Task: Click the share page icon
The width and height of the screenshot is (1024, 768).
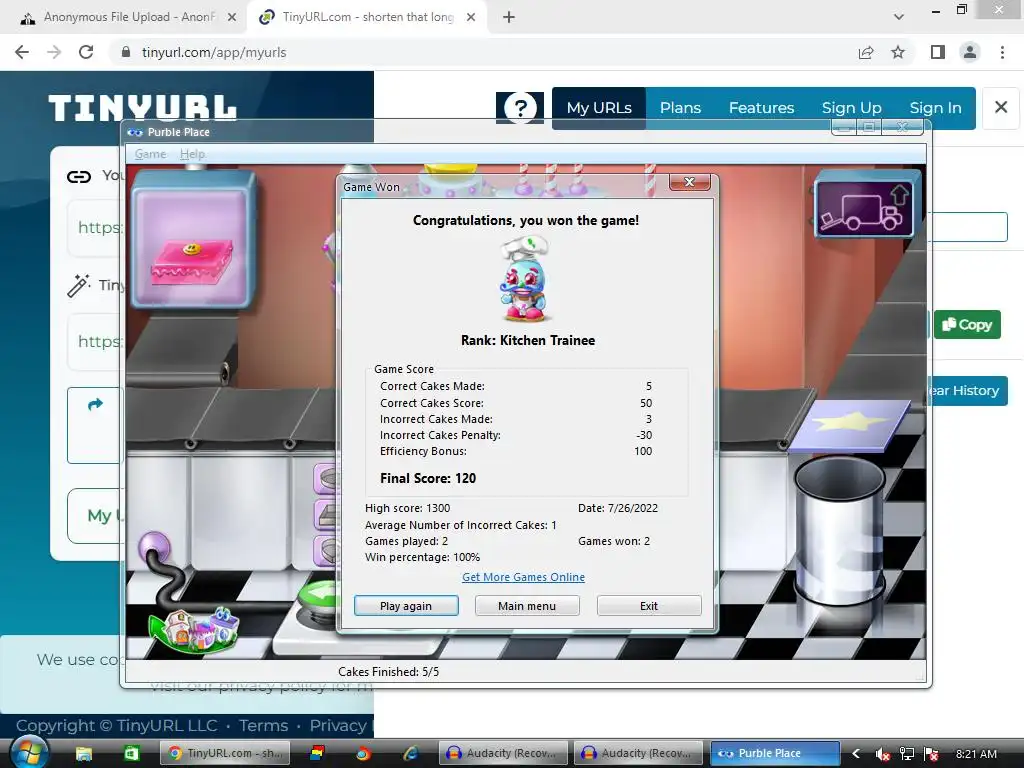Action: 866,52
